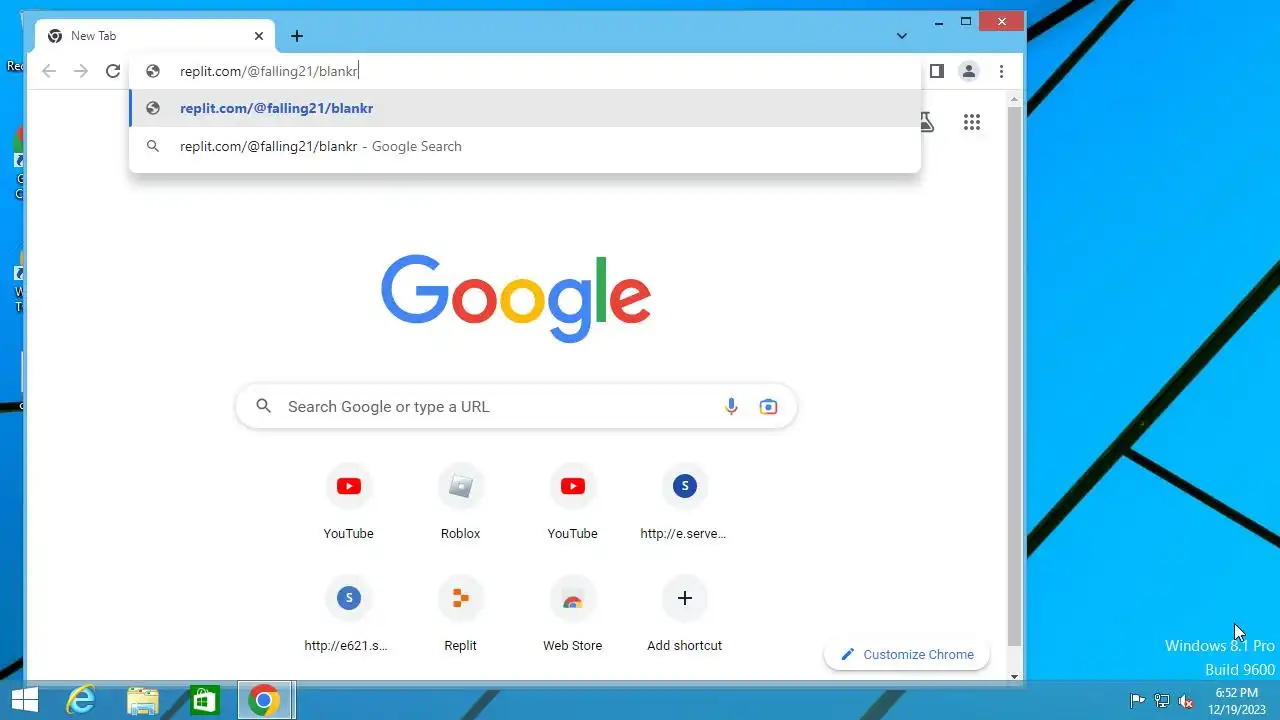Click the scrollbar up arrow
1280x720 pixels.
click(x=1015, y=98)
